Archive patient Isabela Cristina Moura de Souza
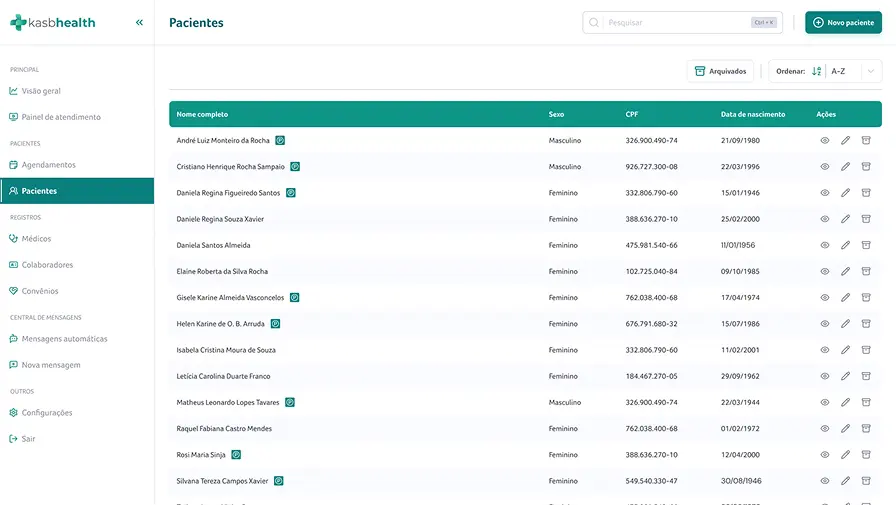Viewport: 896px width, 506px height. click(866, 350)
